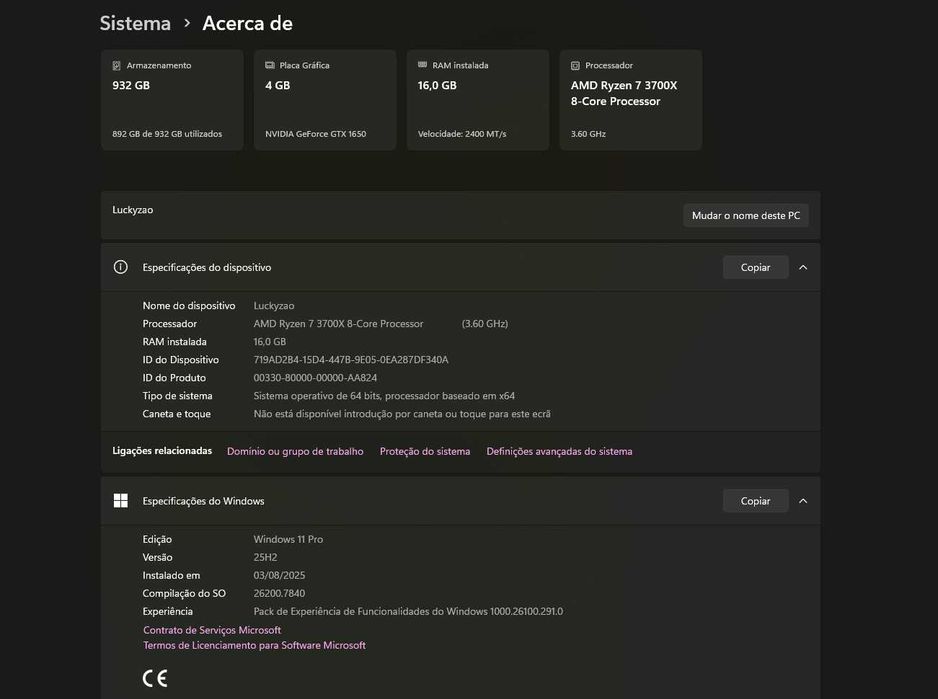Image resolution: width=938 pixels, height=699 pixels.
Task: Click the Tipo de sistema label
Action: (x=177, y=396)
